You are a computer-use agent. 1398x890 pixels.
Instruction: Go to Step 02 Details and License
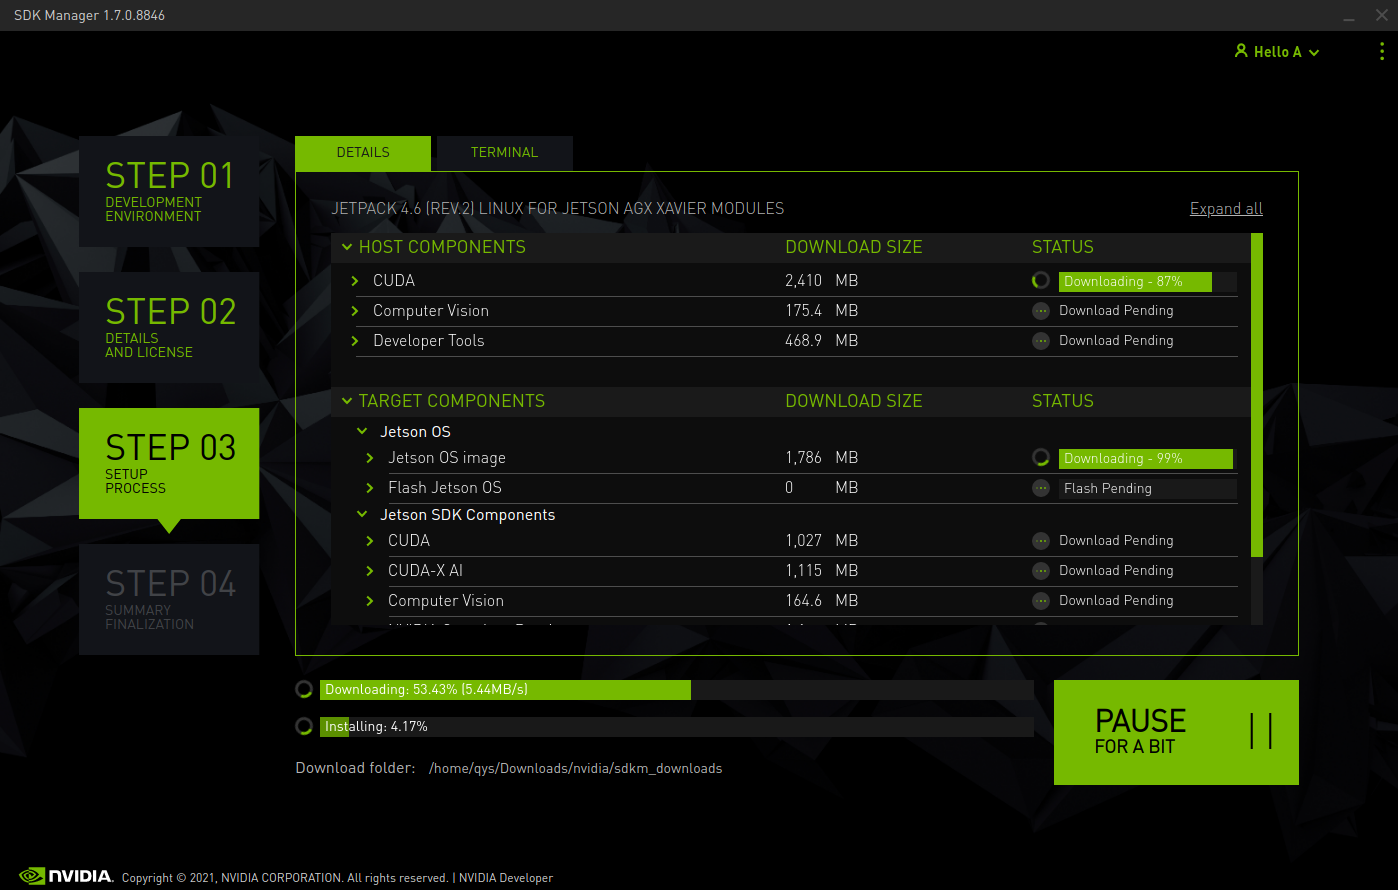pyautogui.click(x=169, y=327)
